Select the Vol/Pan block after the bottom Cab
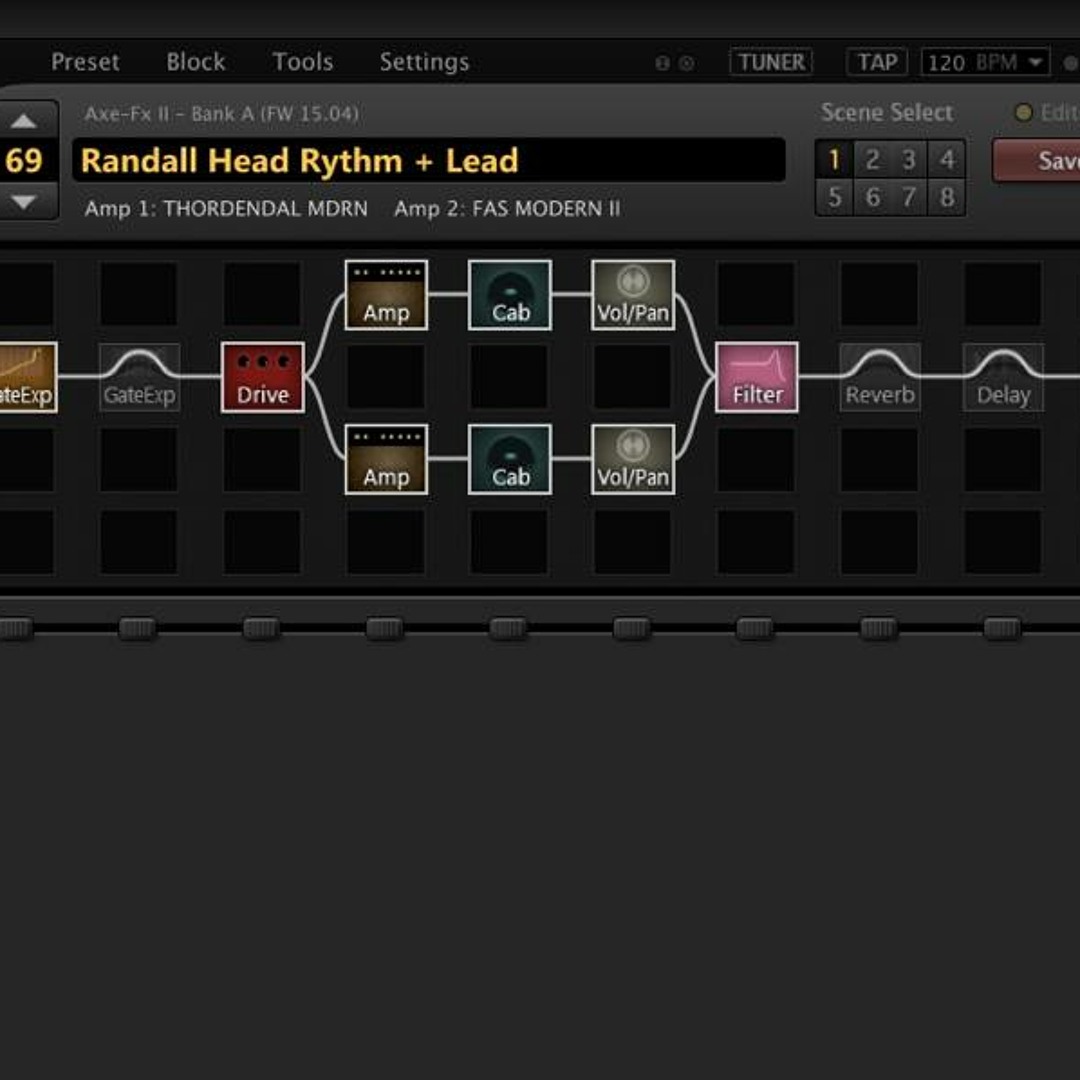1080x1080 pixels. (633, 459)
